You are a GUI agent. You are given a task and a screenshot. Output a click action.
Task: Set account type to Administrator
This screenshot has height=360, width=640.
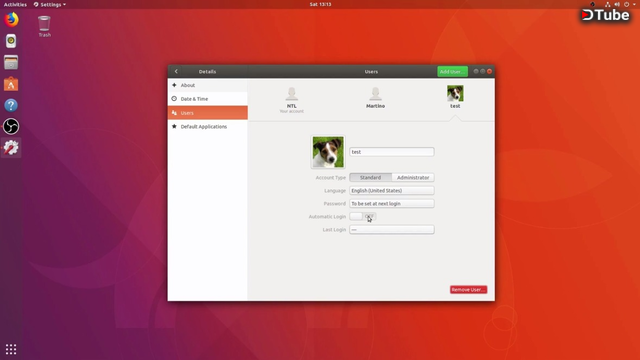413,178
